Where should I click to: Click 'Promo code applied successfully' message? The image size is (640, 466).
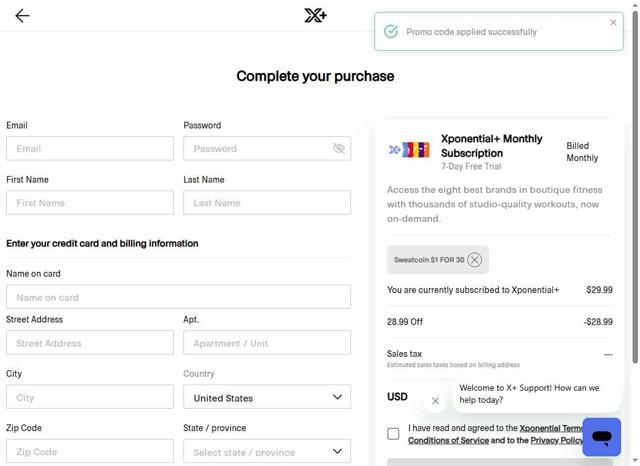click(471, 32)
